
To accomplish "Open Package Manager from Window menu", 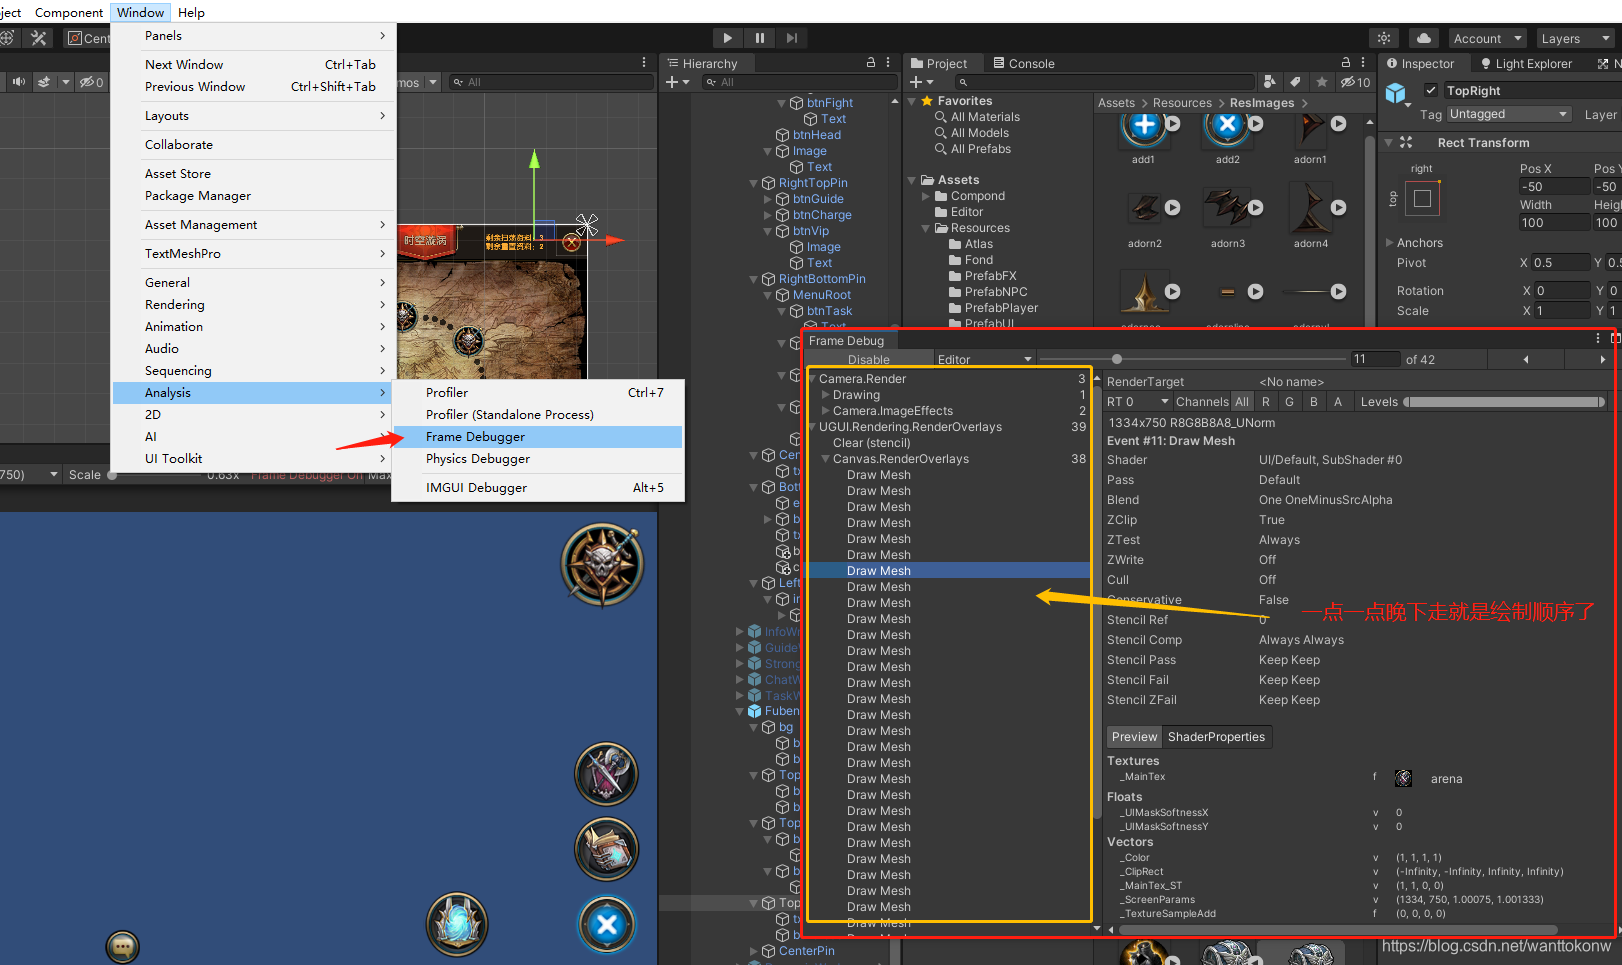I will click(x=254, y=196).
